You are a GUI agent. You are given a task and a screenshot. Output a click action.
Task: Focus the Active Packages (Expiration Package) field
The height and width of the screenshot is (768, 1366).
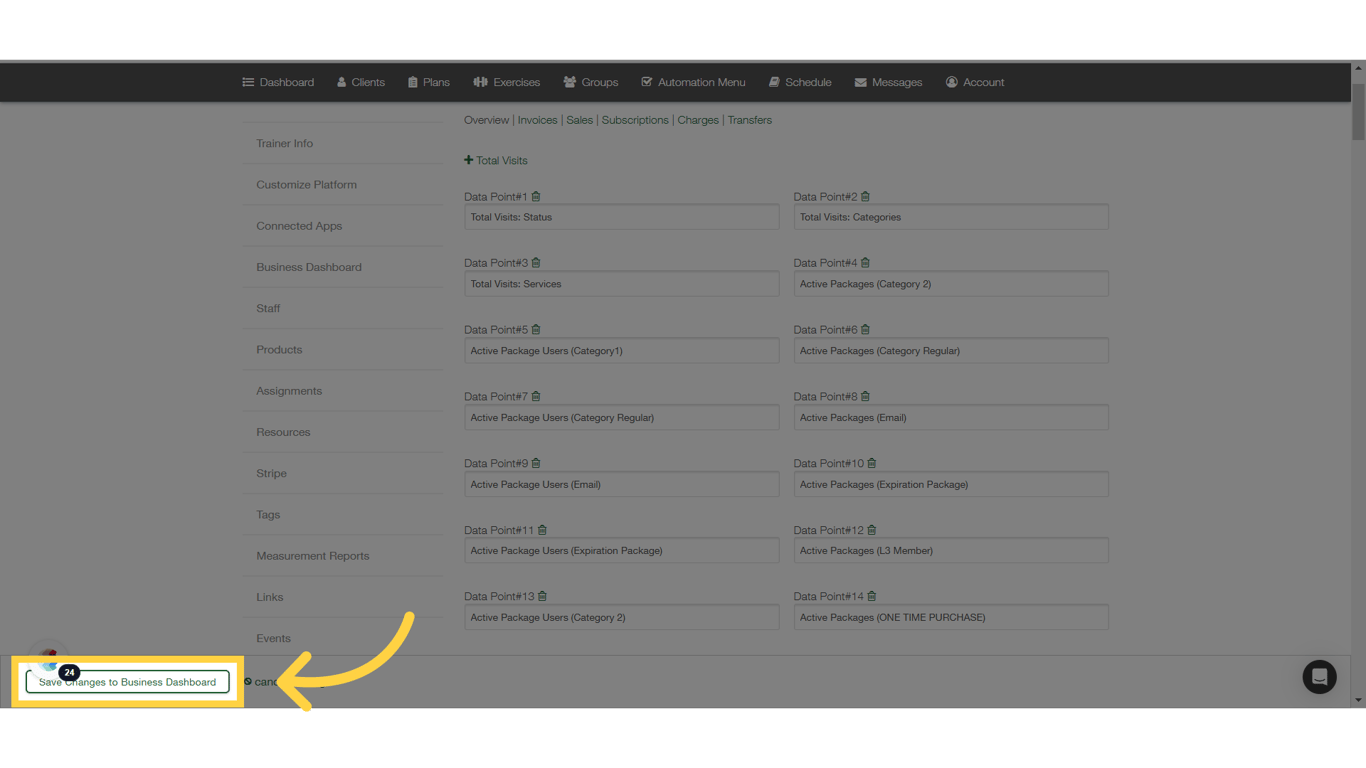[x=951, y=484]
